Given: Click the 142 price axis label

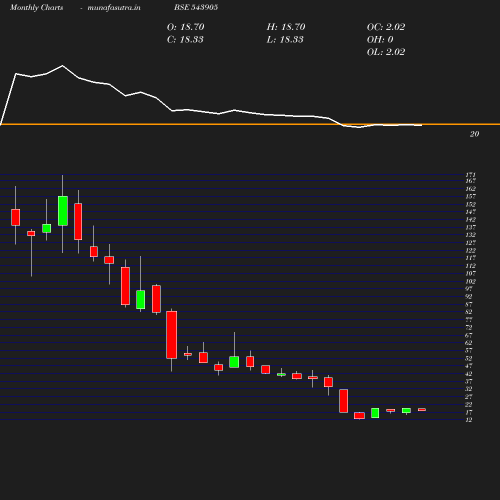Looking at the screenshot, I should click(x=471, y=220).
